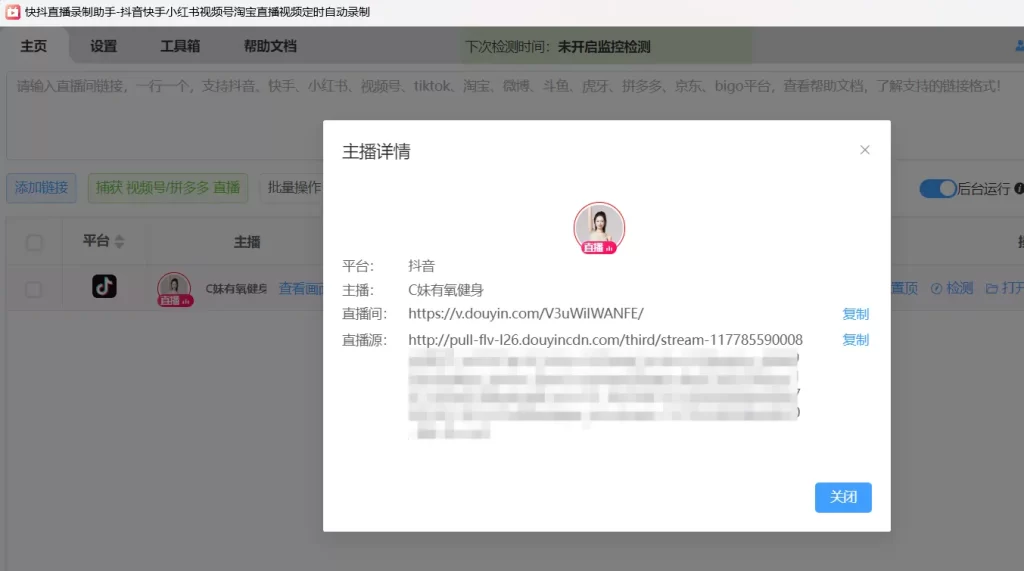Click the 检测 action in the row
This screenshot has width=1024, height=571.
point(952,288)
